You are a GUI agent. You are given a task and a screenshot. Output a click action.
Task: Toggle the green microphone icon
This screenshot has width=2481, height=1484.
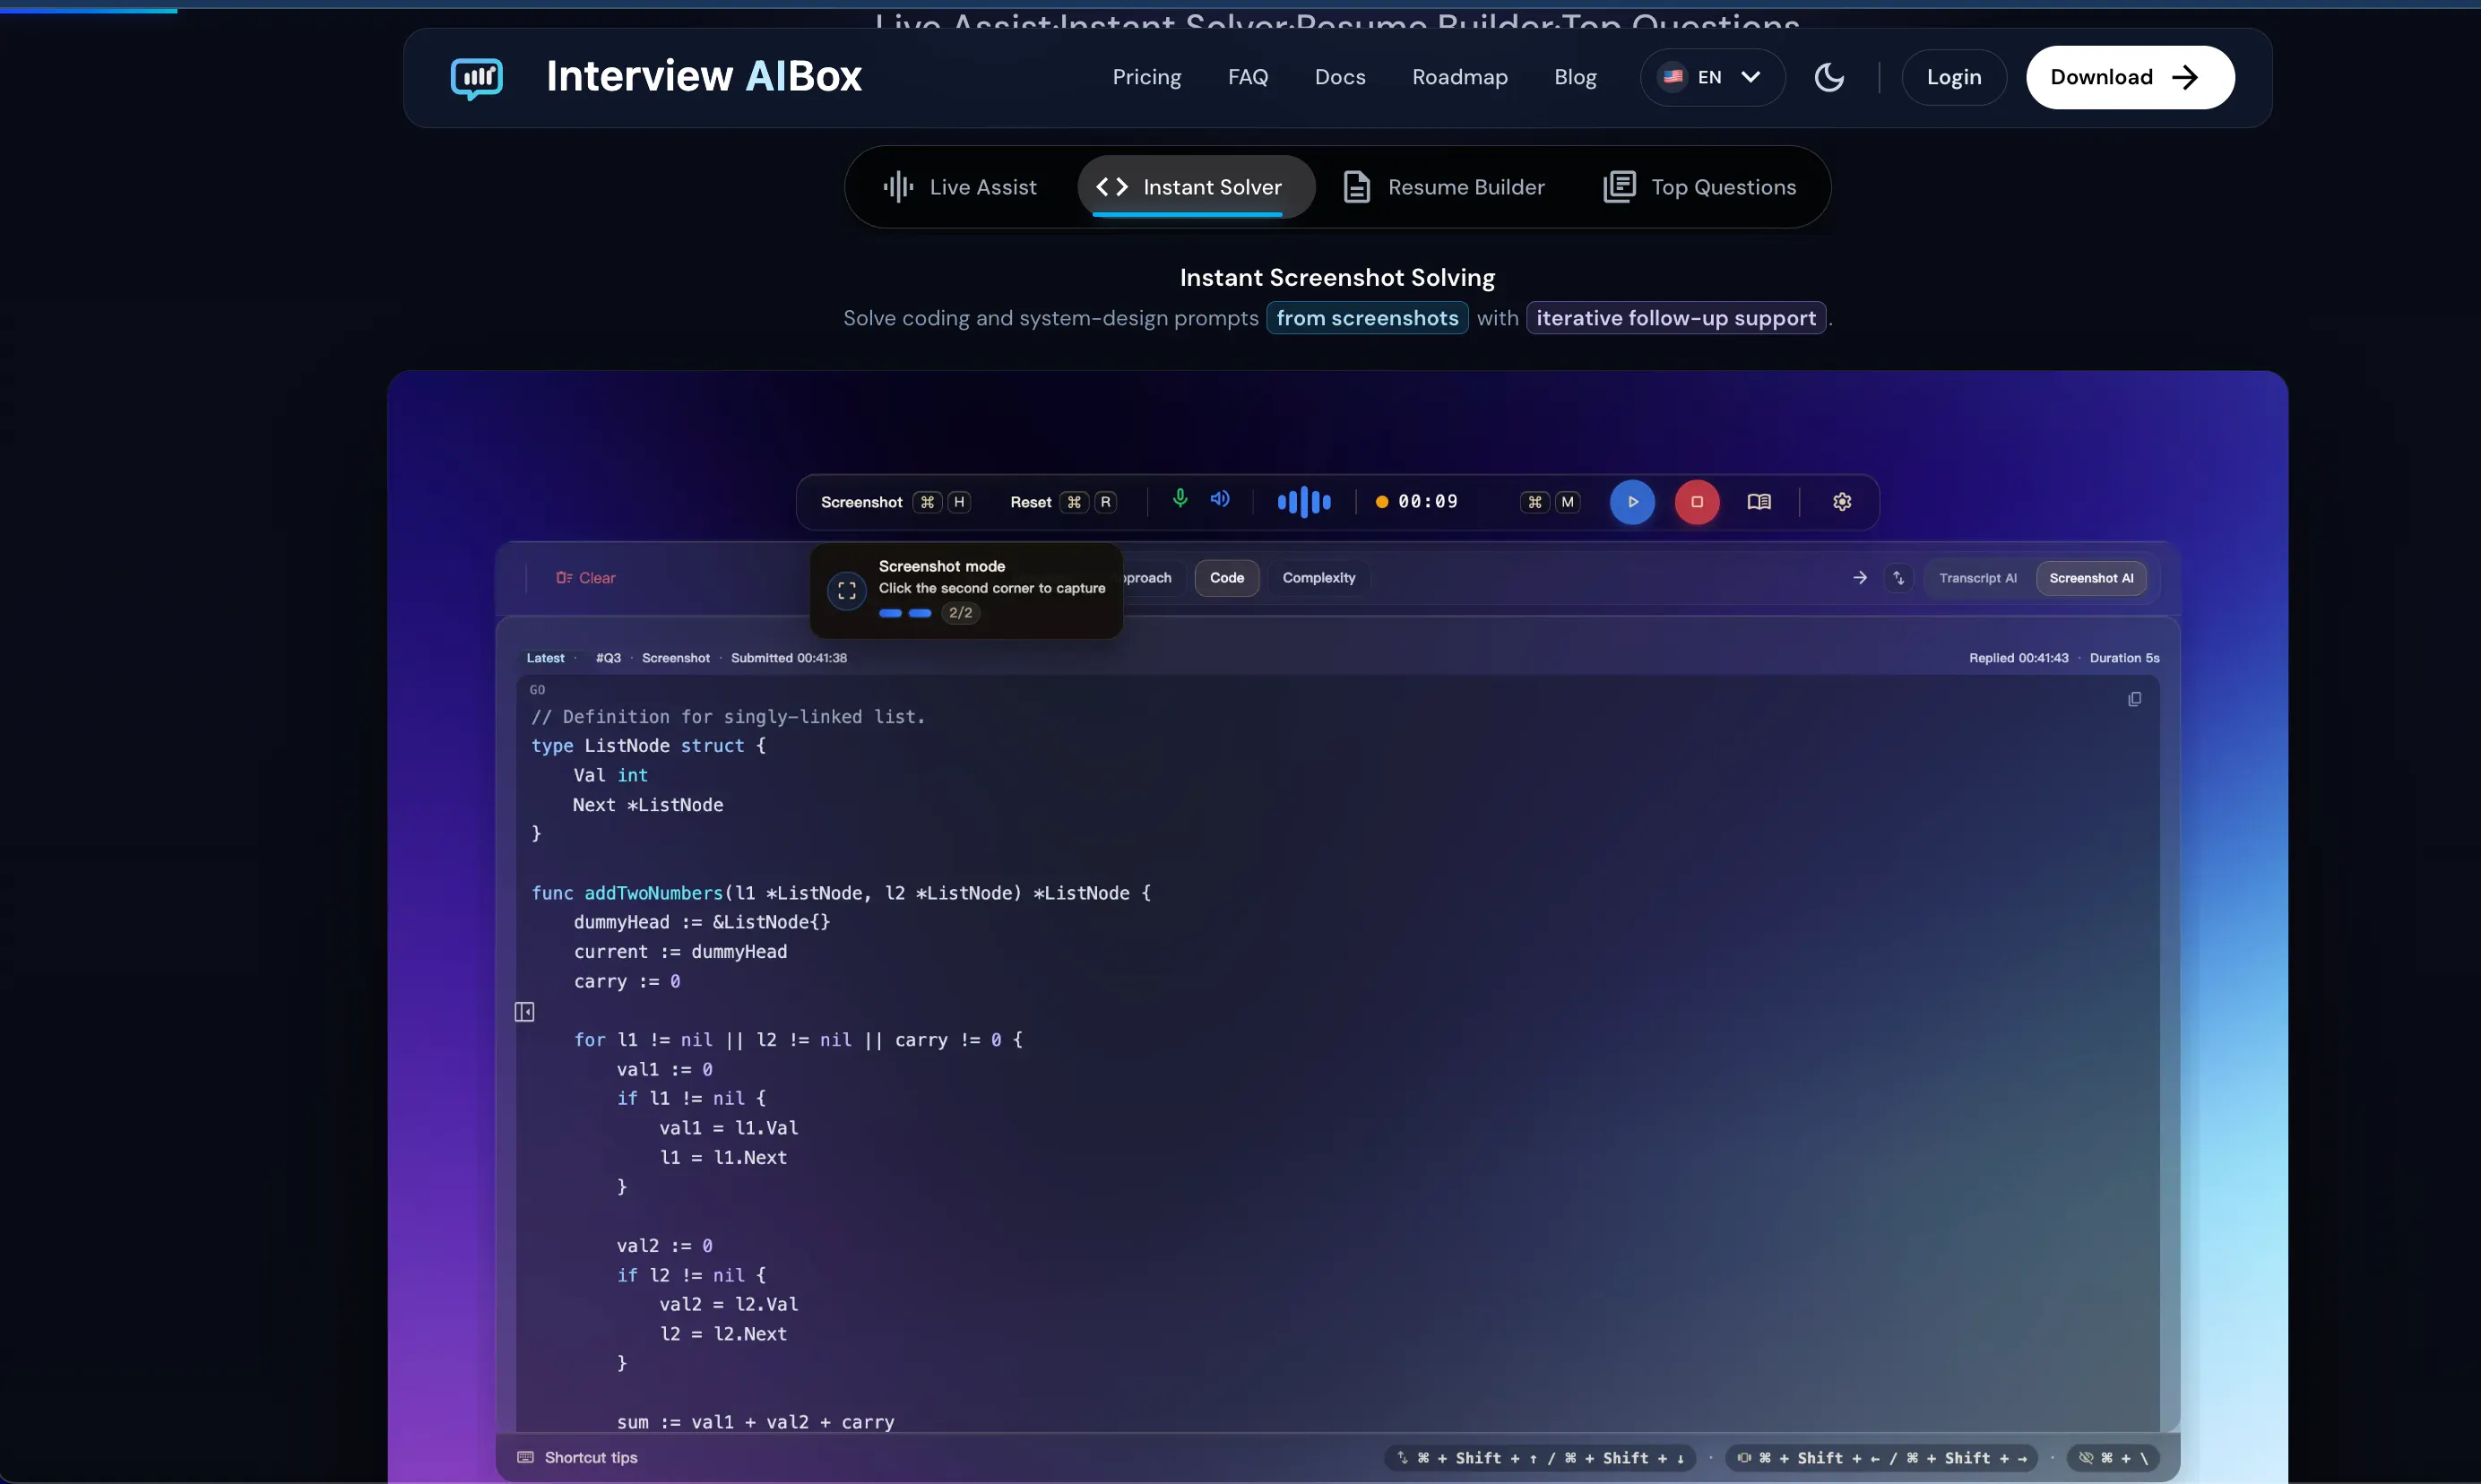[x=1180, y=498]
